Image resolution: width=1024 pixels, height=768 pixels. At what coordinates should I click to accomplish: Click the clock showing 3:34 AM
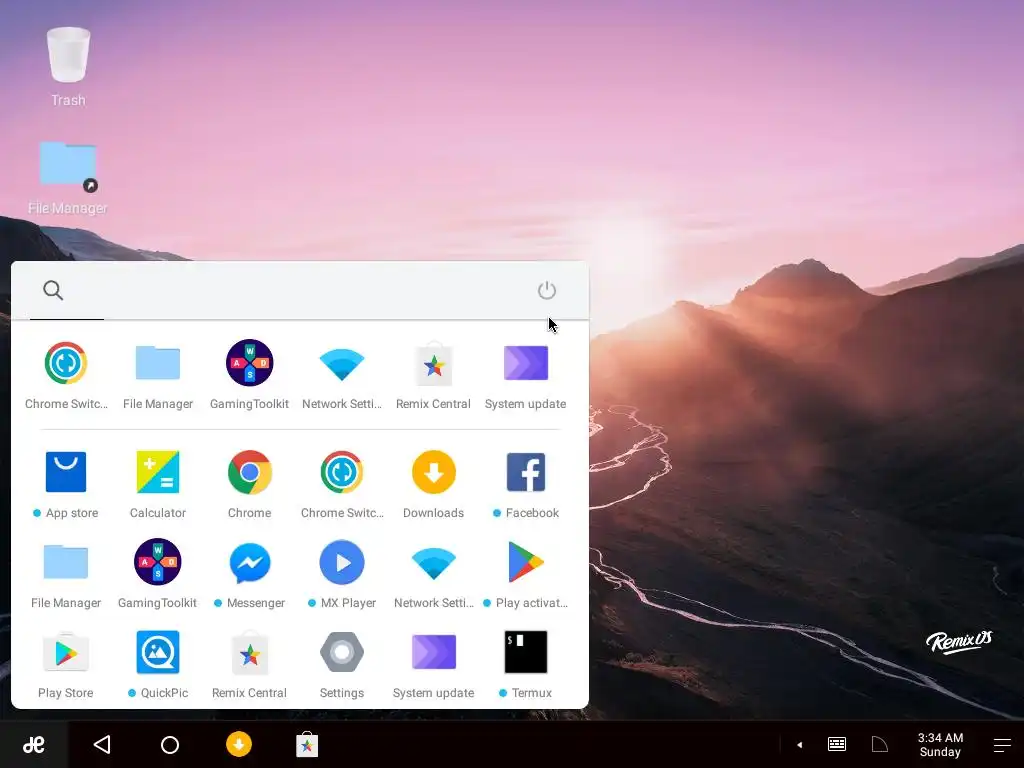[940, 744]
